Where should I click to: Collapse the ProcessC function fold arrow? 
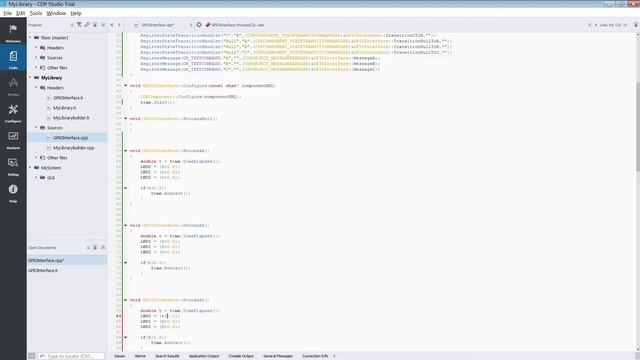point(126,300)
